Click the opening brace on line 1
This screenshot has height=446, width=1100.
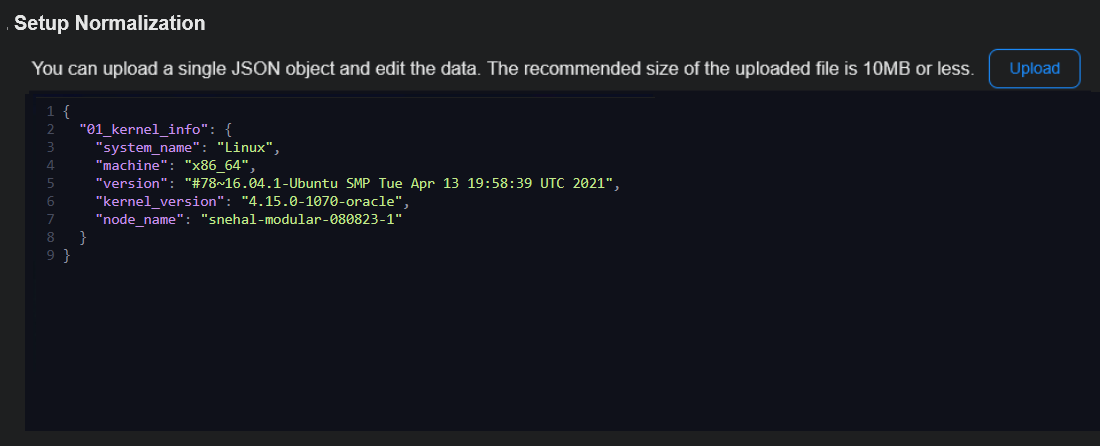[x=66, y=111]
